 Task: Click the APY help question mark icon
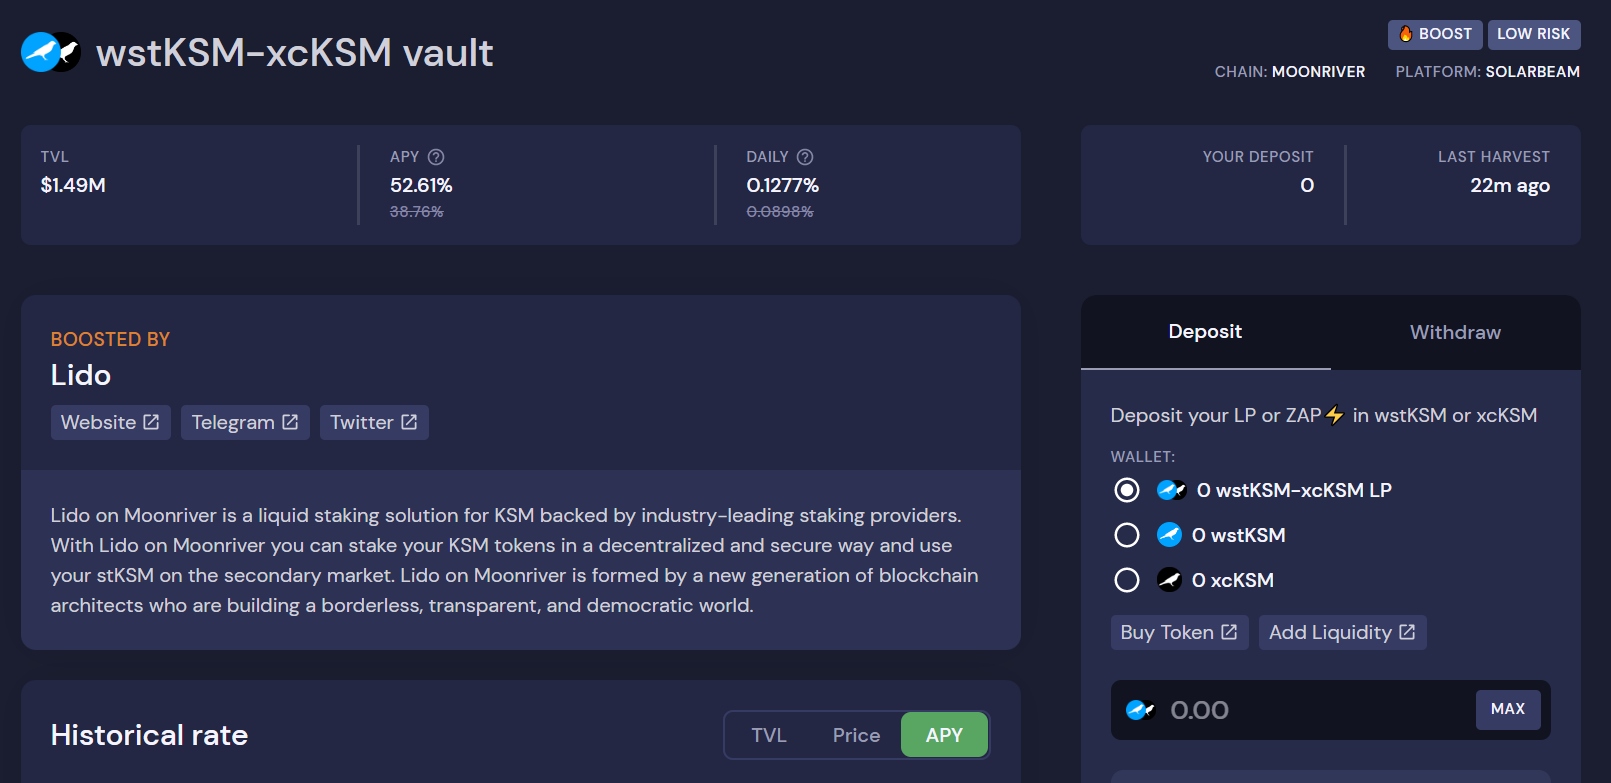click(436, 157)
